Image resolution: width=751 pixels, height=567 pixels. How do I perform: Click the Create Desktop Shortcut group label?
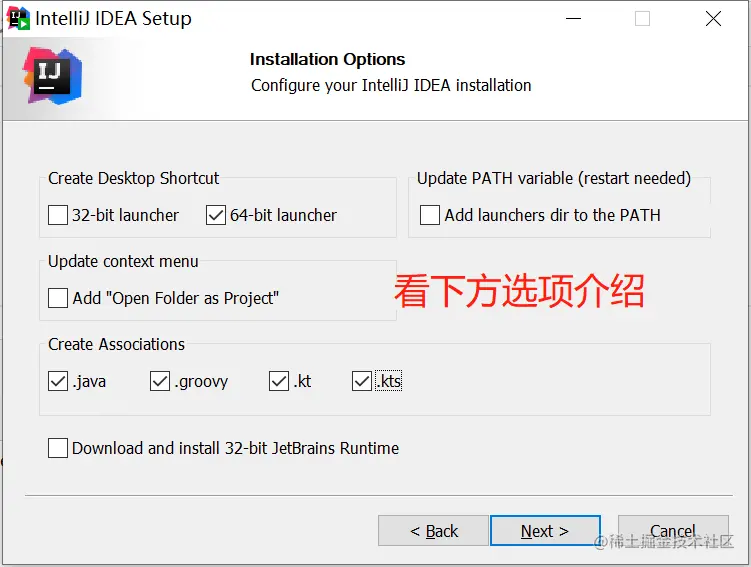134,178
